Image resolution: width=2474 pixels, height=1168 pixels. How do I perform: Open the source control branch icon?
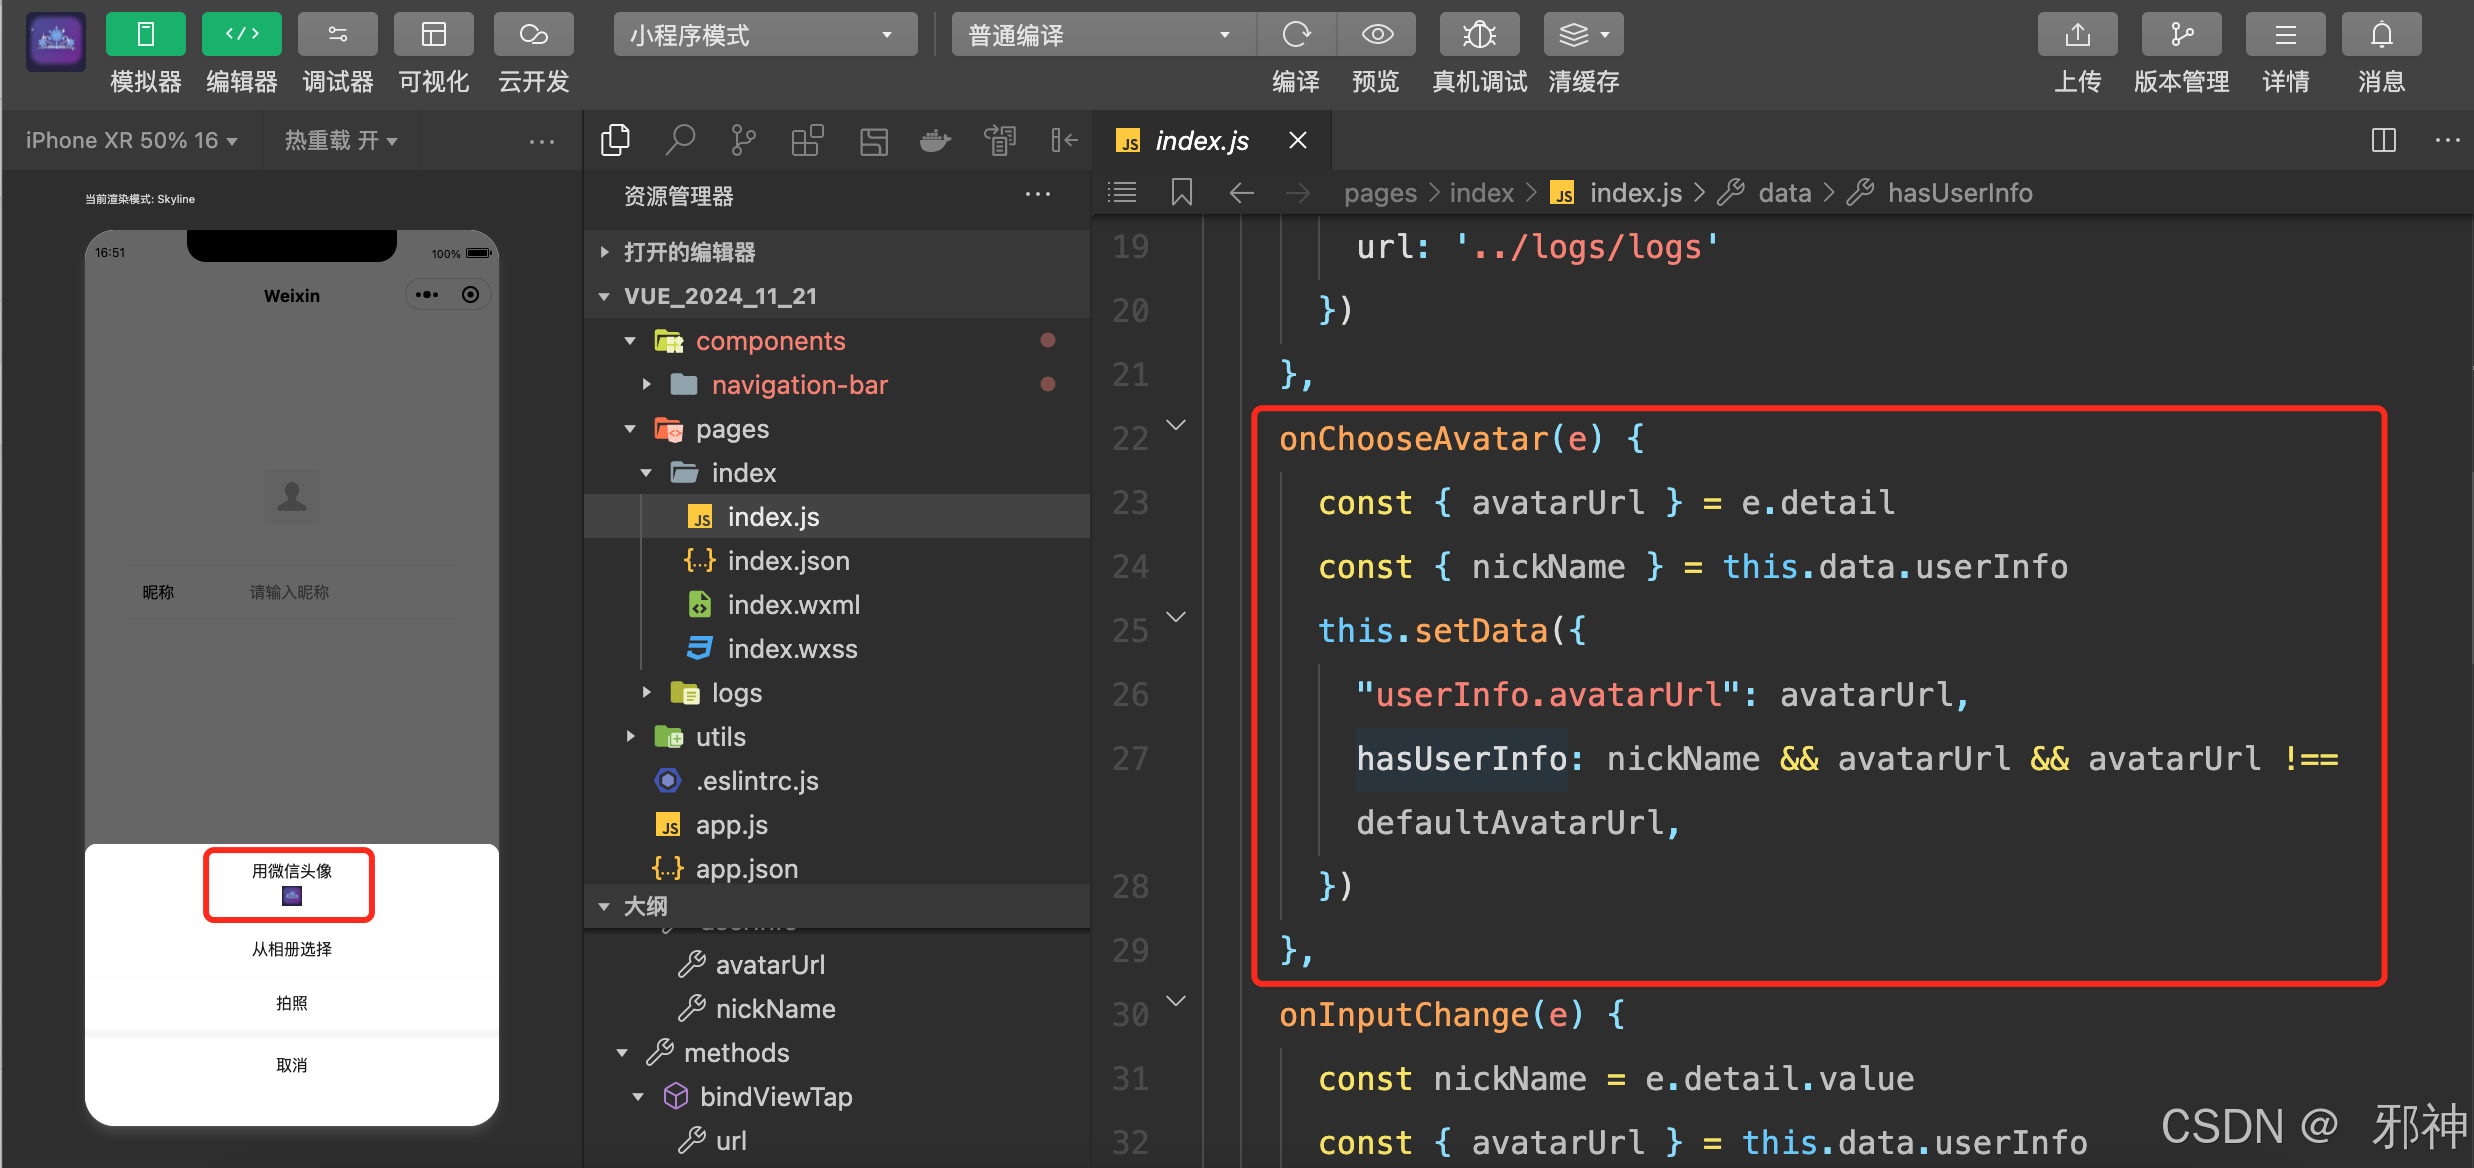coord(743,140)
